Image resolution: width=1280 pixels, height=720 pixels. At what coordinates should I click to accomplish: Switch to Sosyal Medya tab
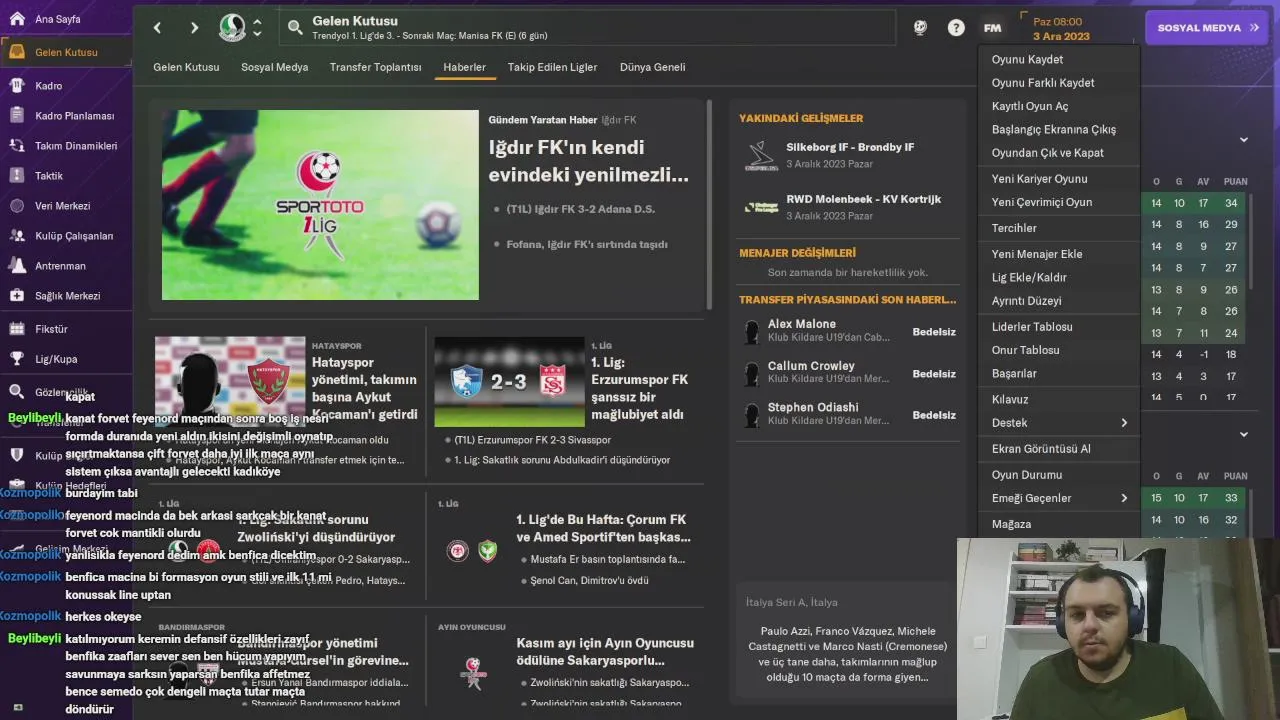click(274, 67)
